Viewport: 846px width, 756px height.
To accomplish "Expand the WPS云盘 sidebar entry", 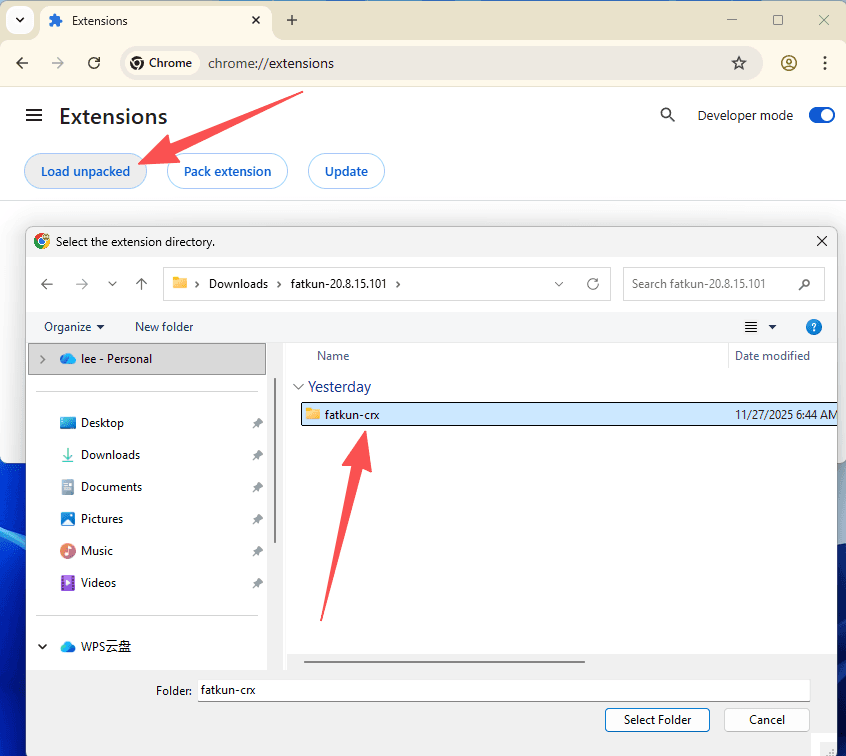I will [x=42, y=646].
